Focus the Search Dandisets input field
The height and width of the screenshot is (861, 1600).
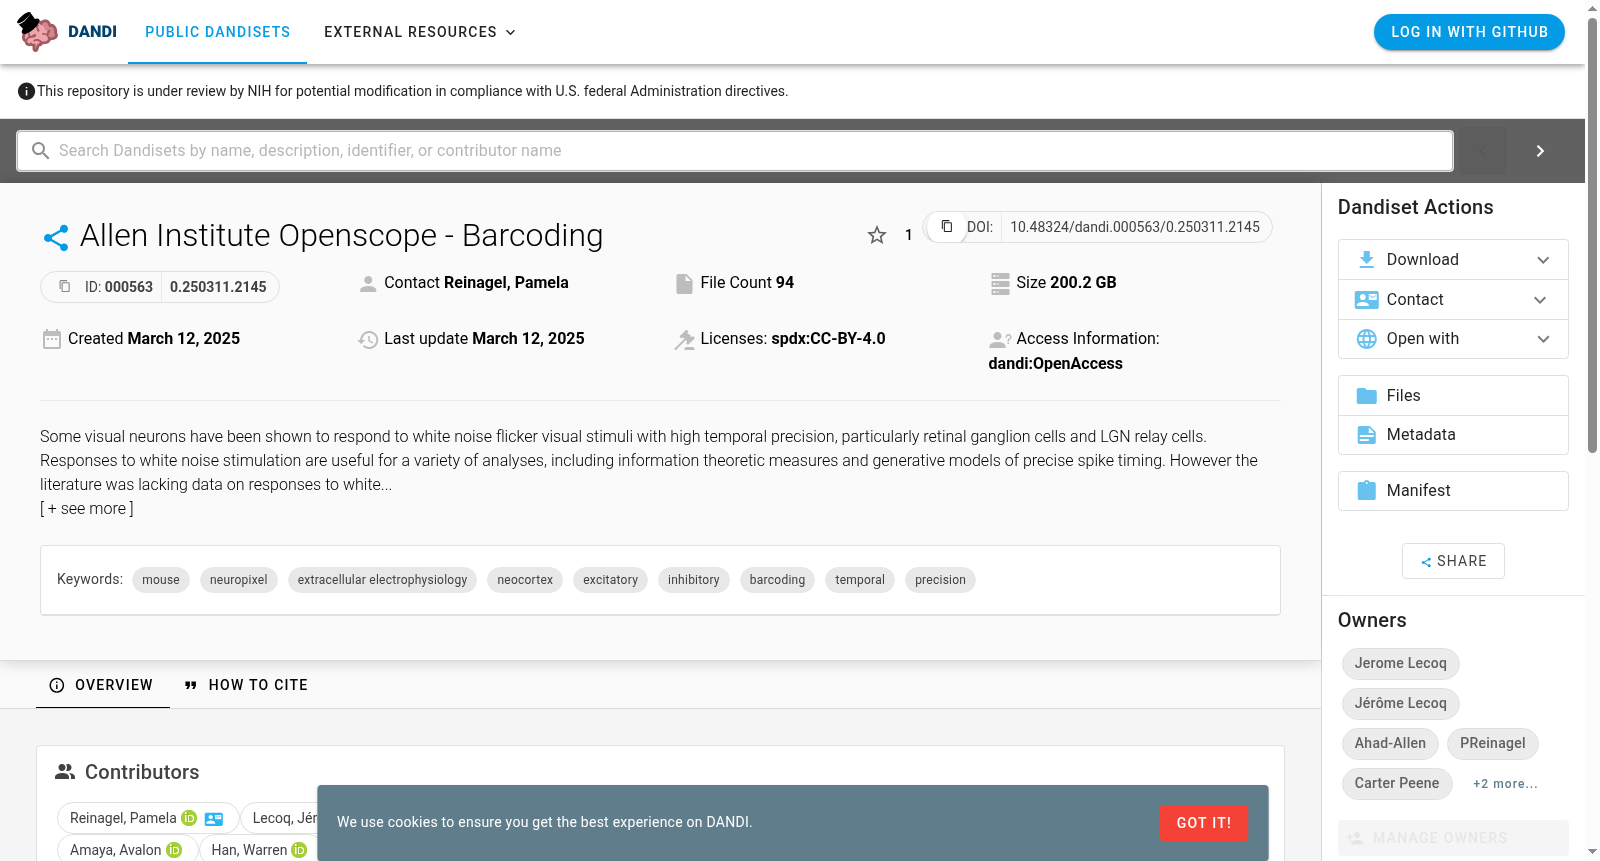point(735,151)
